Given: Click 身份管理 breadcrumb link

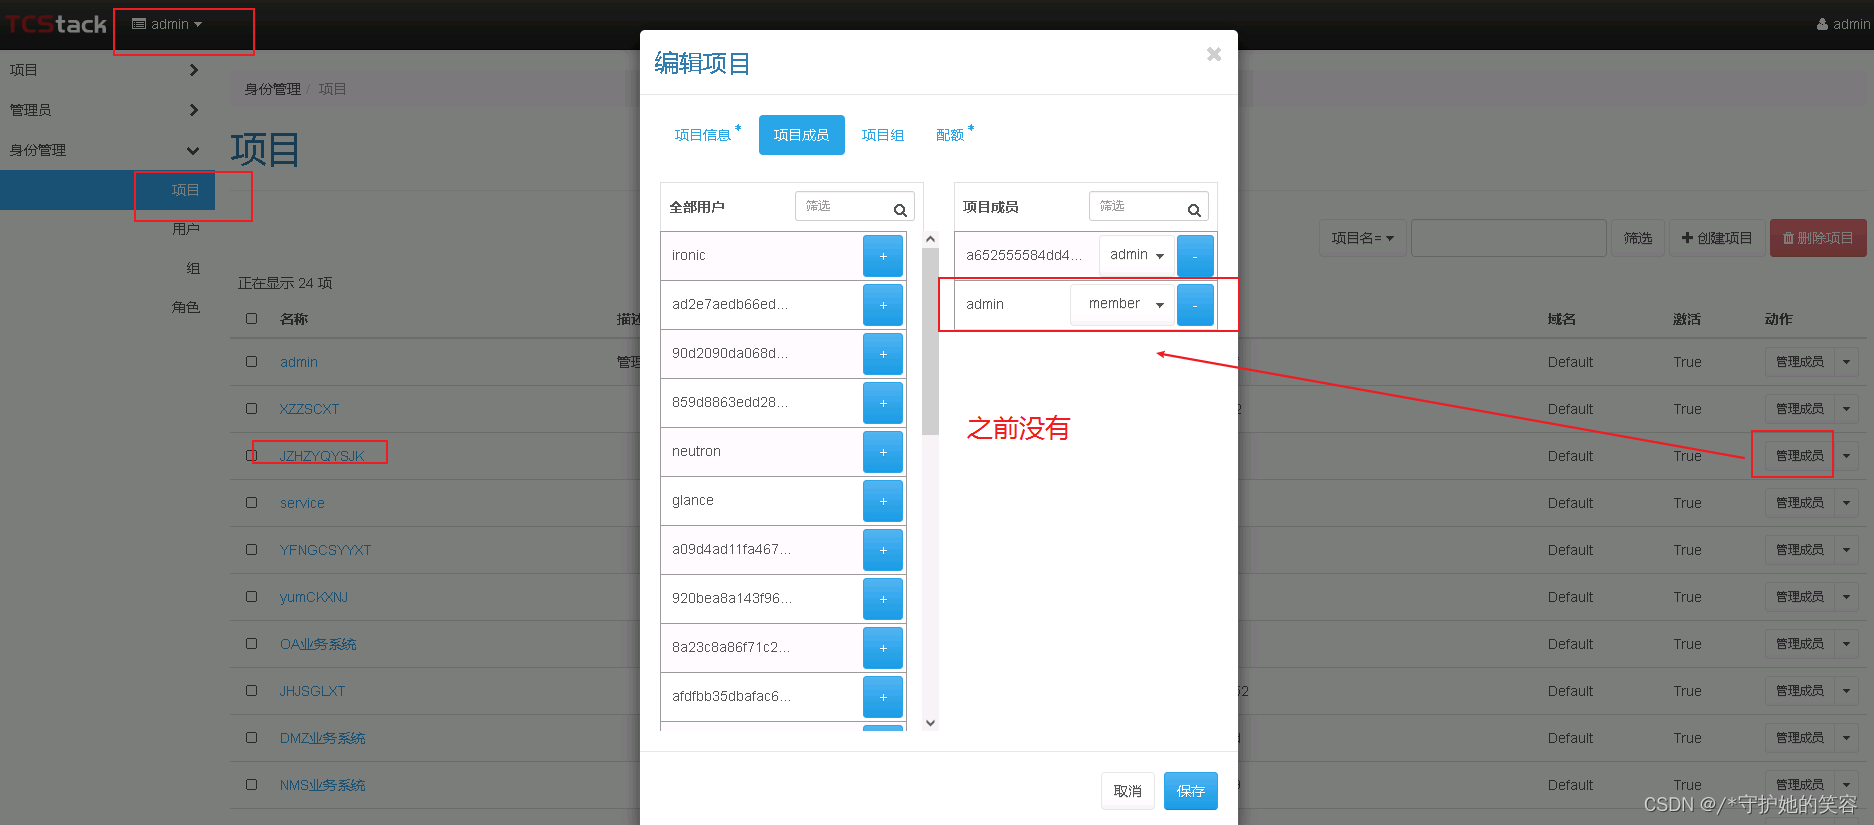Looking at the screenshot, I should [x=272, y=89].
